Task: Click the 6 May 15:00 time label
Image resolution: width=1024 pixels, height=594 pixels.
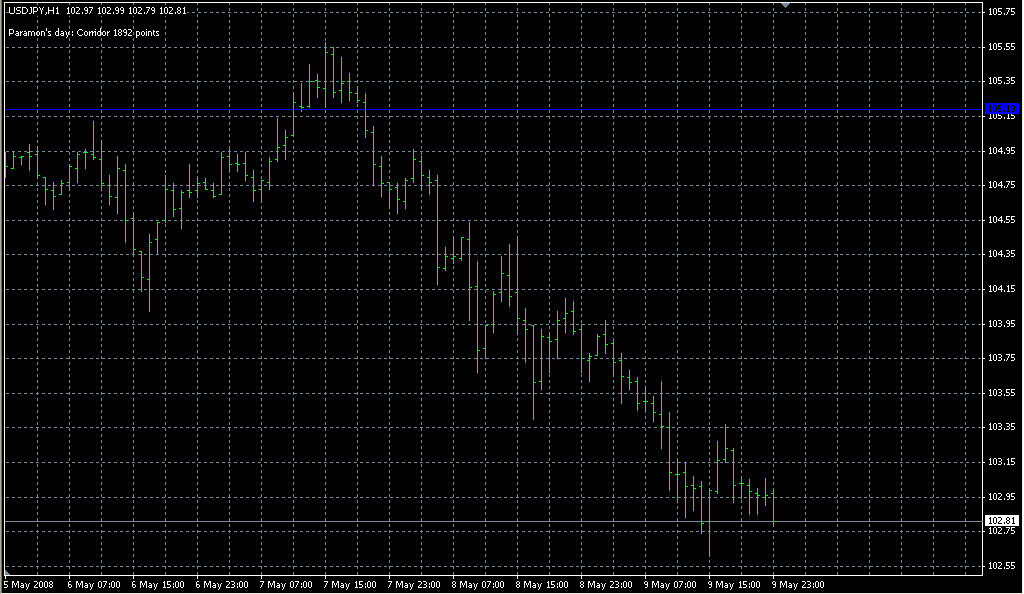Action: click(159, 584)
